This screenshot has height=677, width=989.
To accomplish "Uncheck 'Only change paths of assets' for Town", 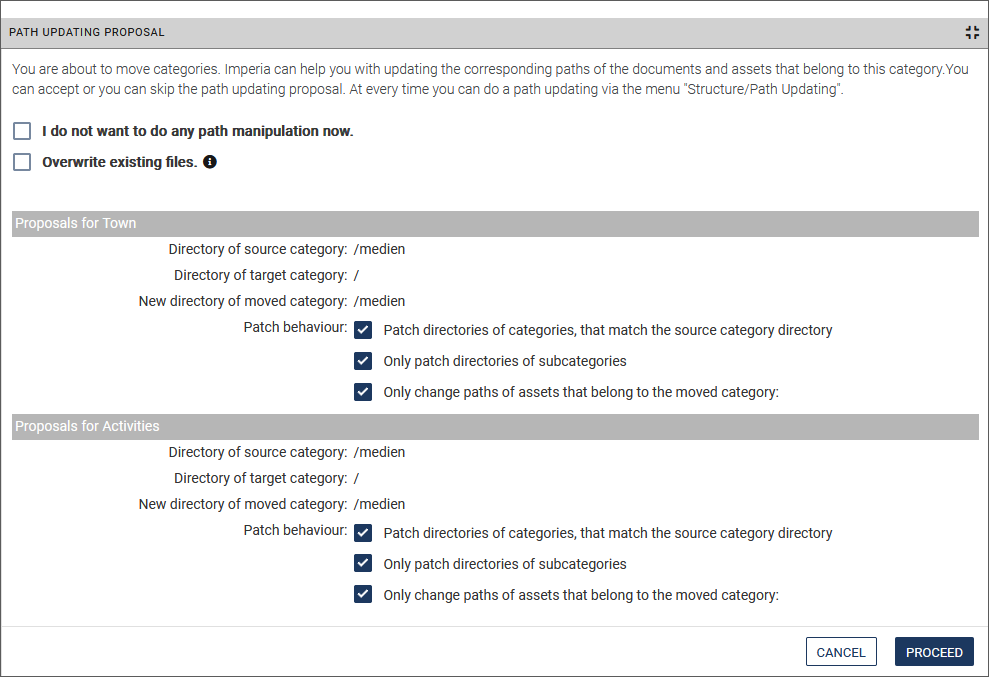I will tap(363, 391).
